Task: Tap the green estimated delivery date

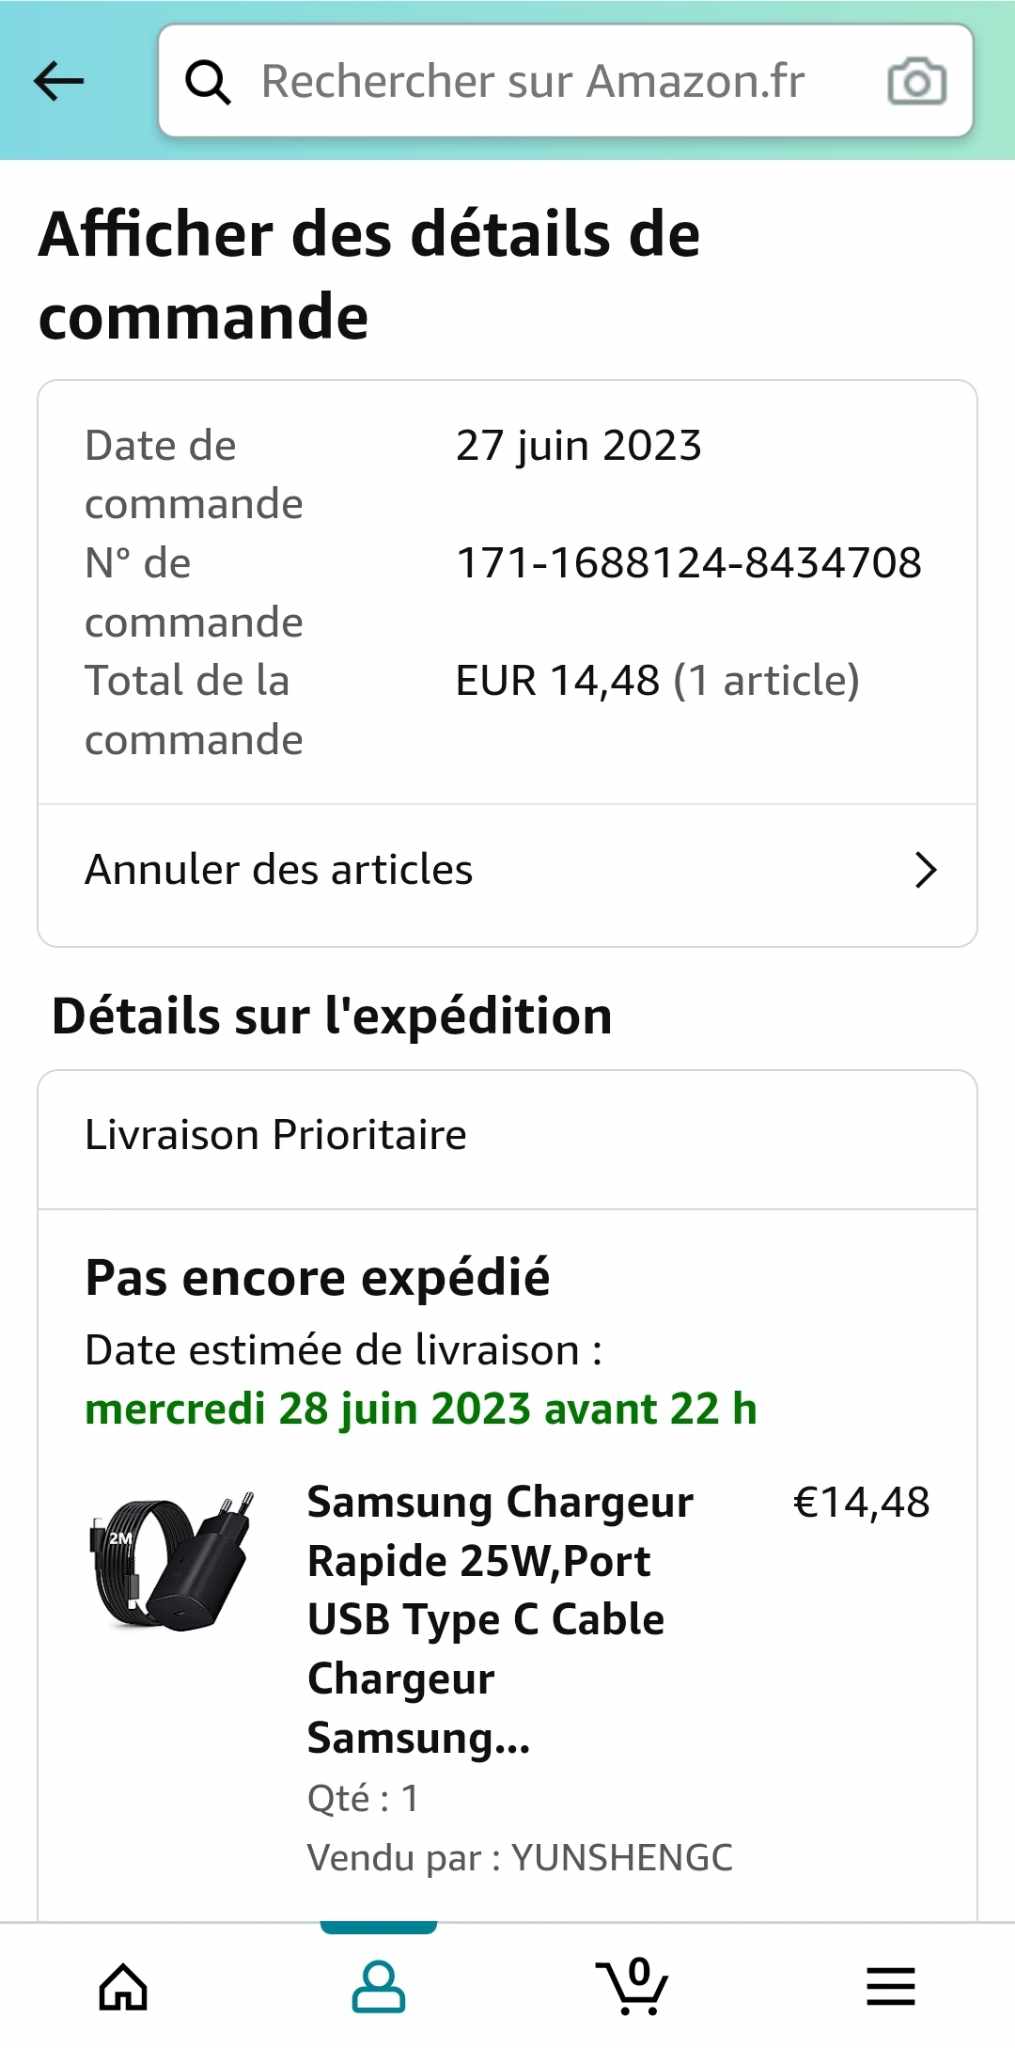Action: pyautogui.click(x=421, y=1409)
